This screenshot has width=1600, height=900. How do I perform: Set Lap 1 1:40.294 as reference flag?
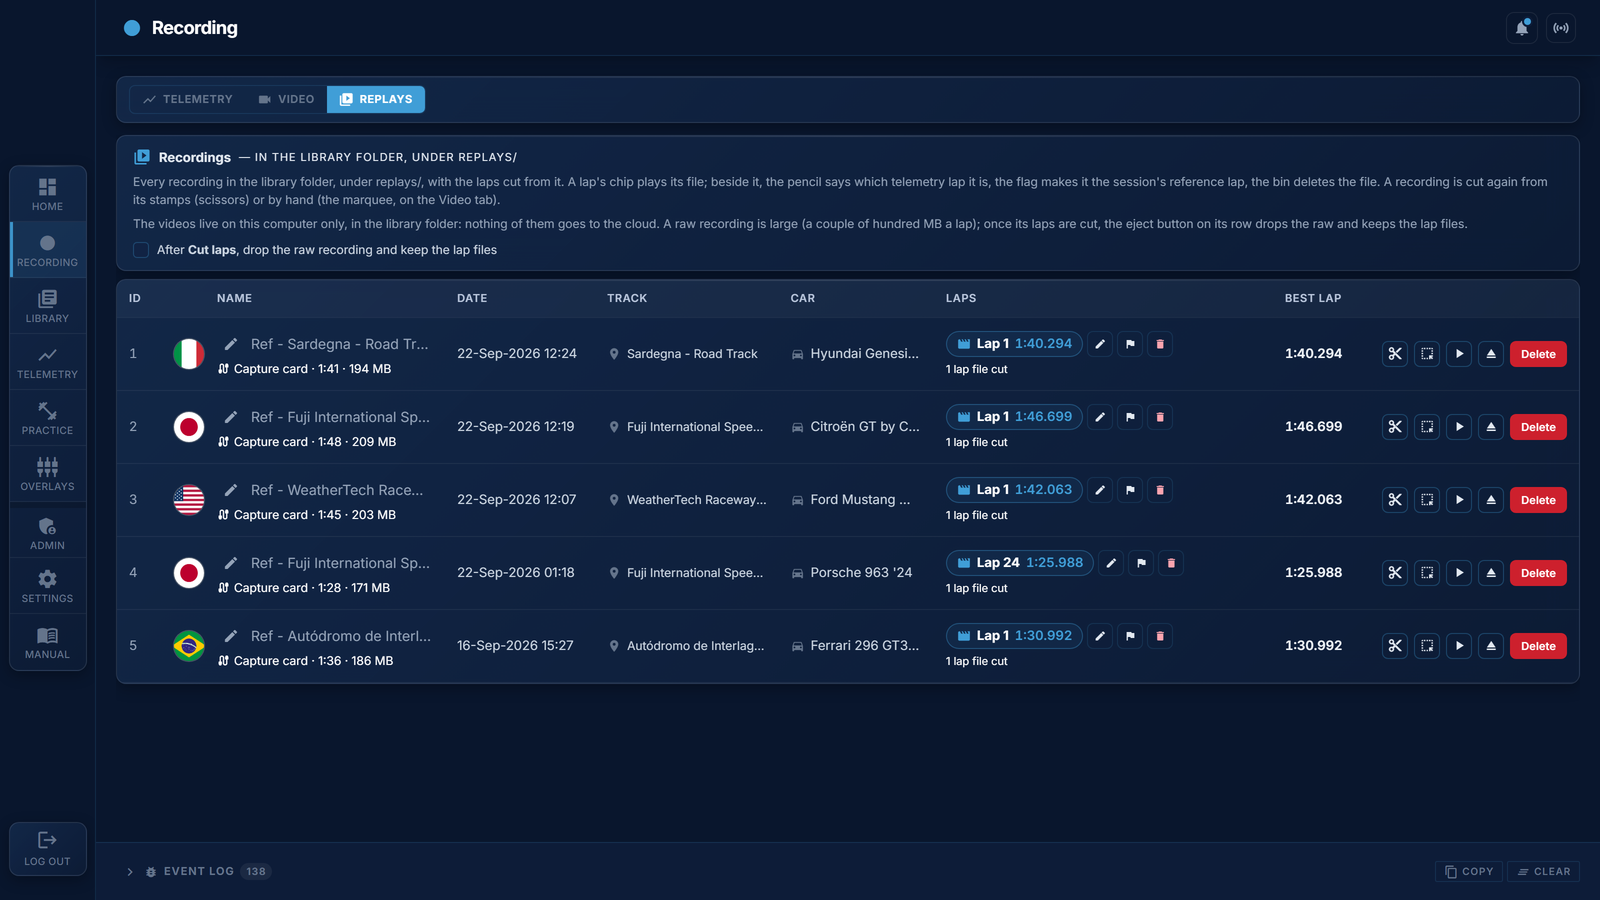(1130, 344)
